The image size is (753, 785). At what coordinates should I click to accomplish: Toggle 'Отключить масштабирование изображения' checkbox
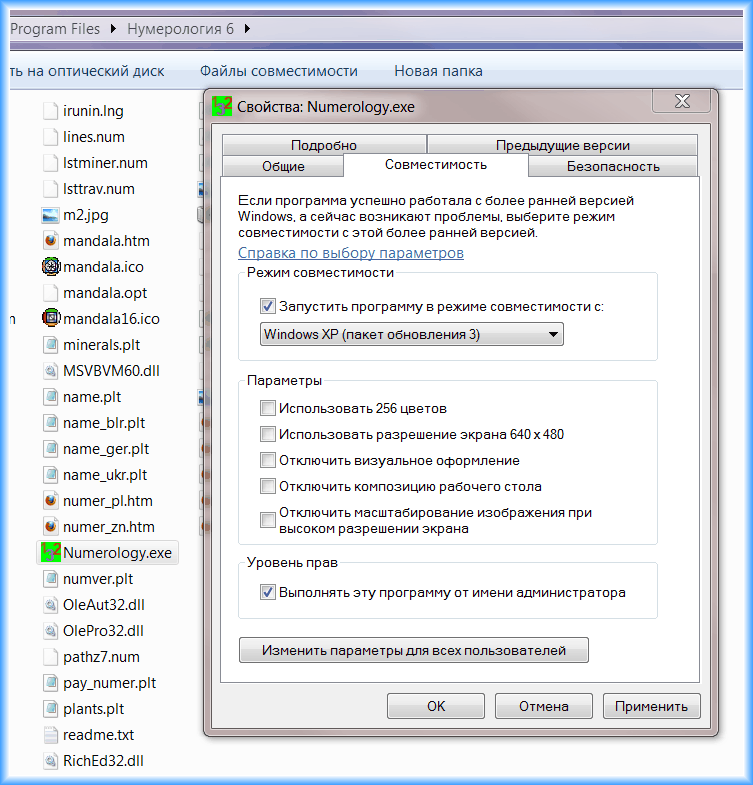point(268,520)
